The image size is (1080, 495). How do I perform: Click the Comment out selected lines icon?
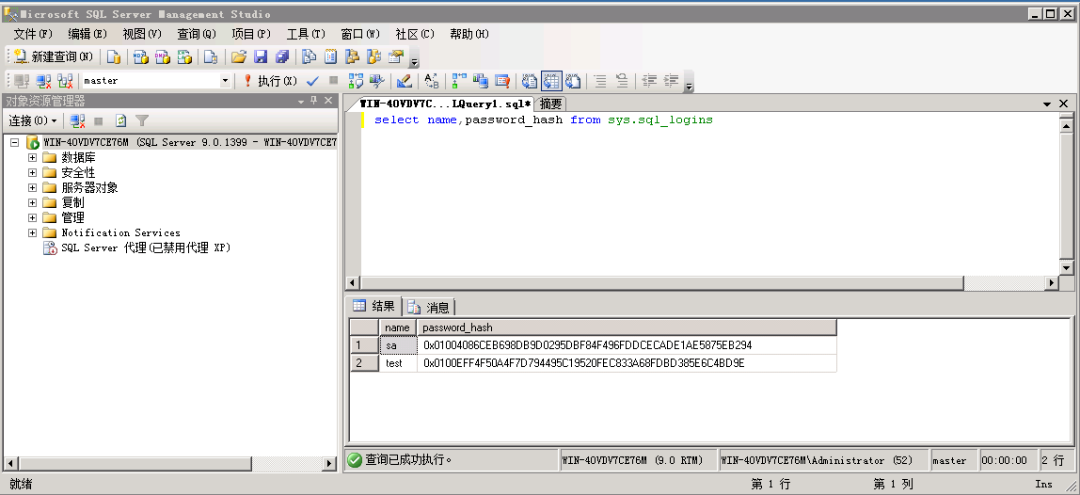point(601,81)
